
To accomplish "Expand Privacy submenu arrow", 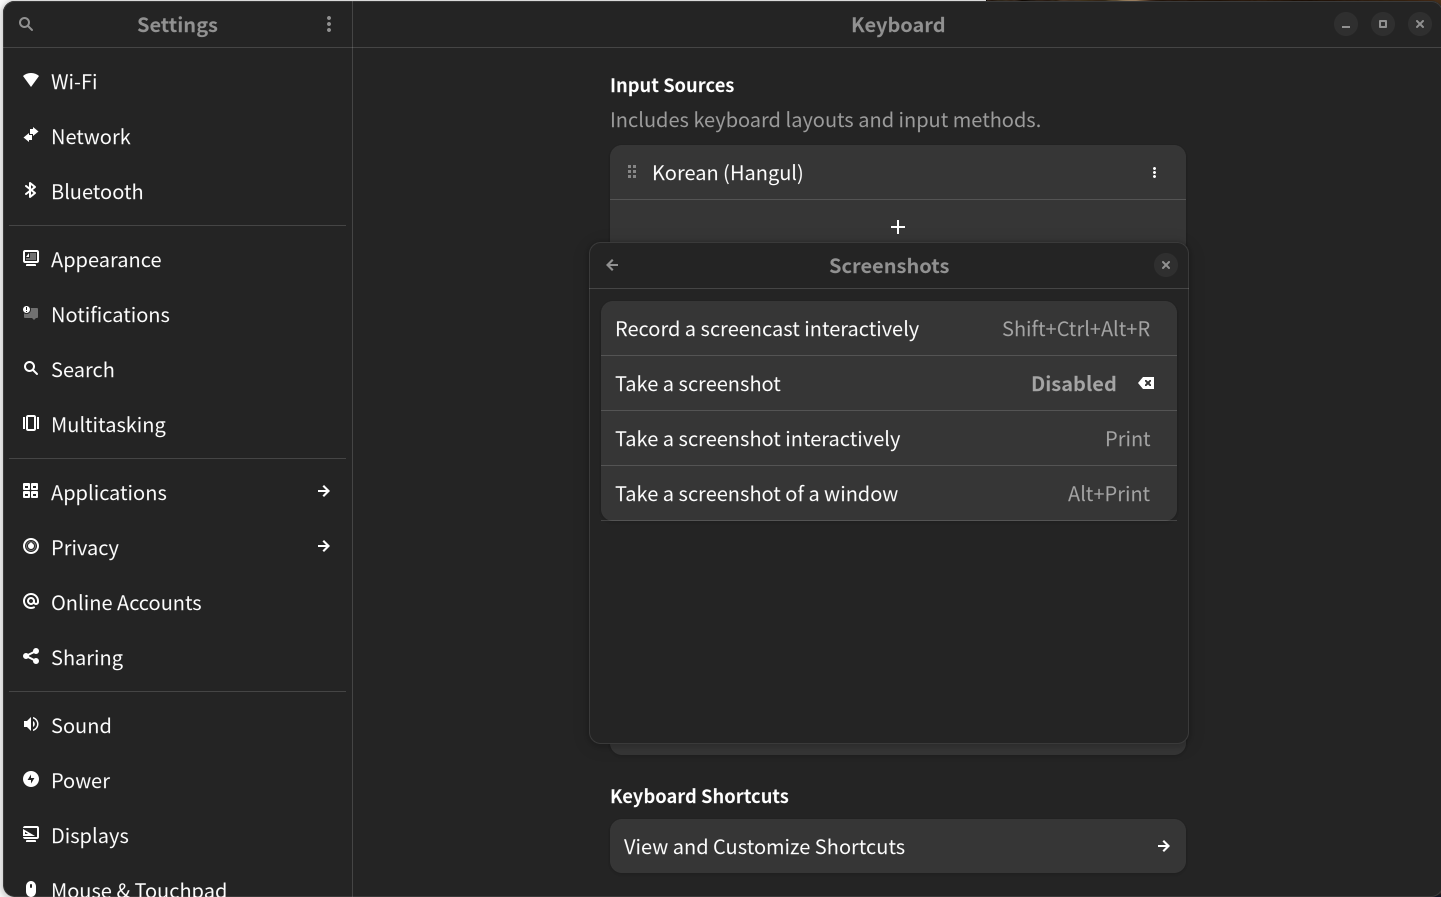I will [x=324, y=546].
